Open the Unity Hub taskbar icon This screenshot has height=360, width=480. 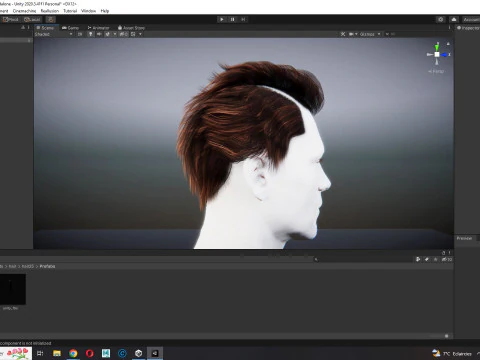click(139, 353)
